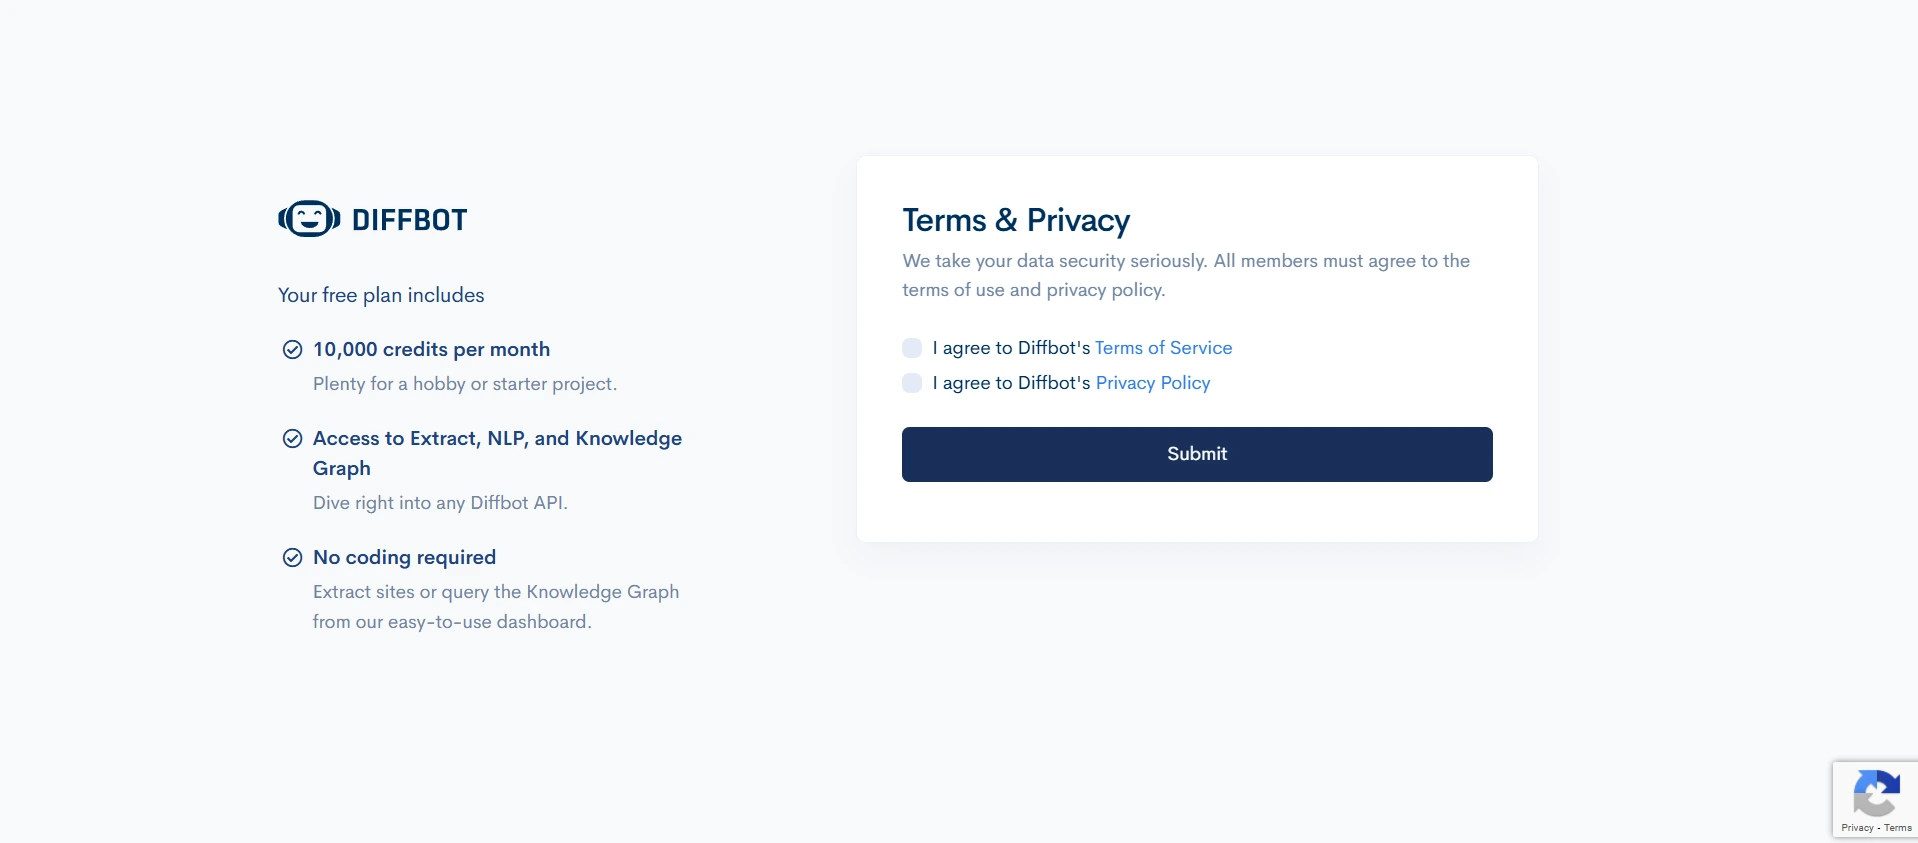
Task: Click the Diffbot robot face logo
Action: click(x=308, y=219)
